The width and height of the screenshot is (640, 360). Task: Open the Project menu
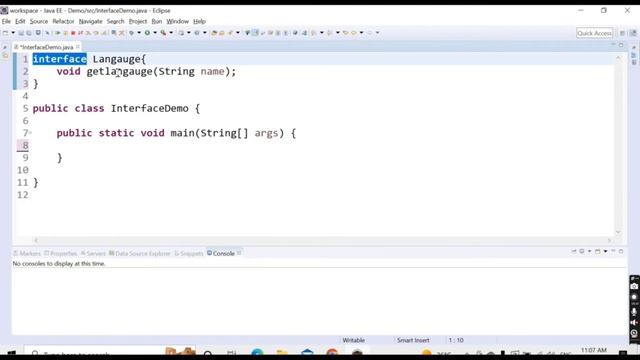(x=138, y=21)
